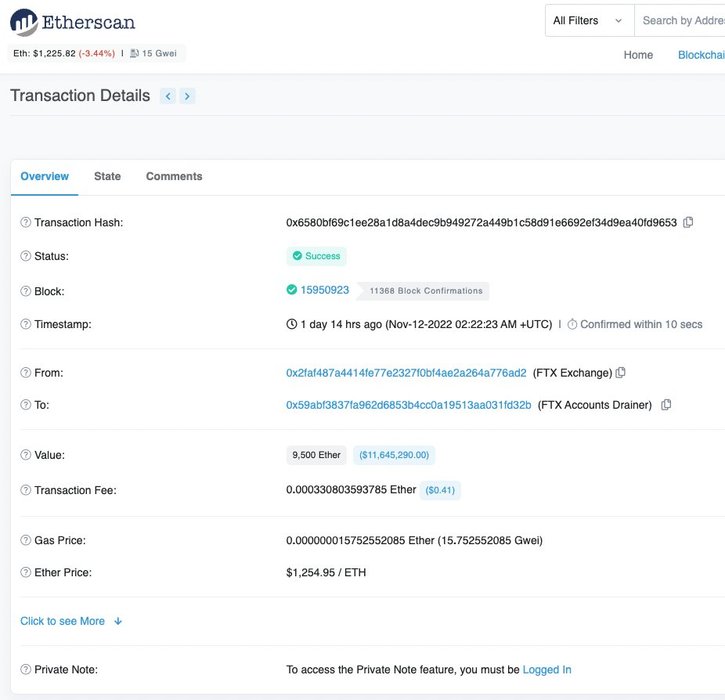Screen dimensions: 725x700
Task: Help icon beside Gas Price
Action: coord(25,540)
